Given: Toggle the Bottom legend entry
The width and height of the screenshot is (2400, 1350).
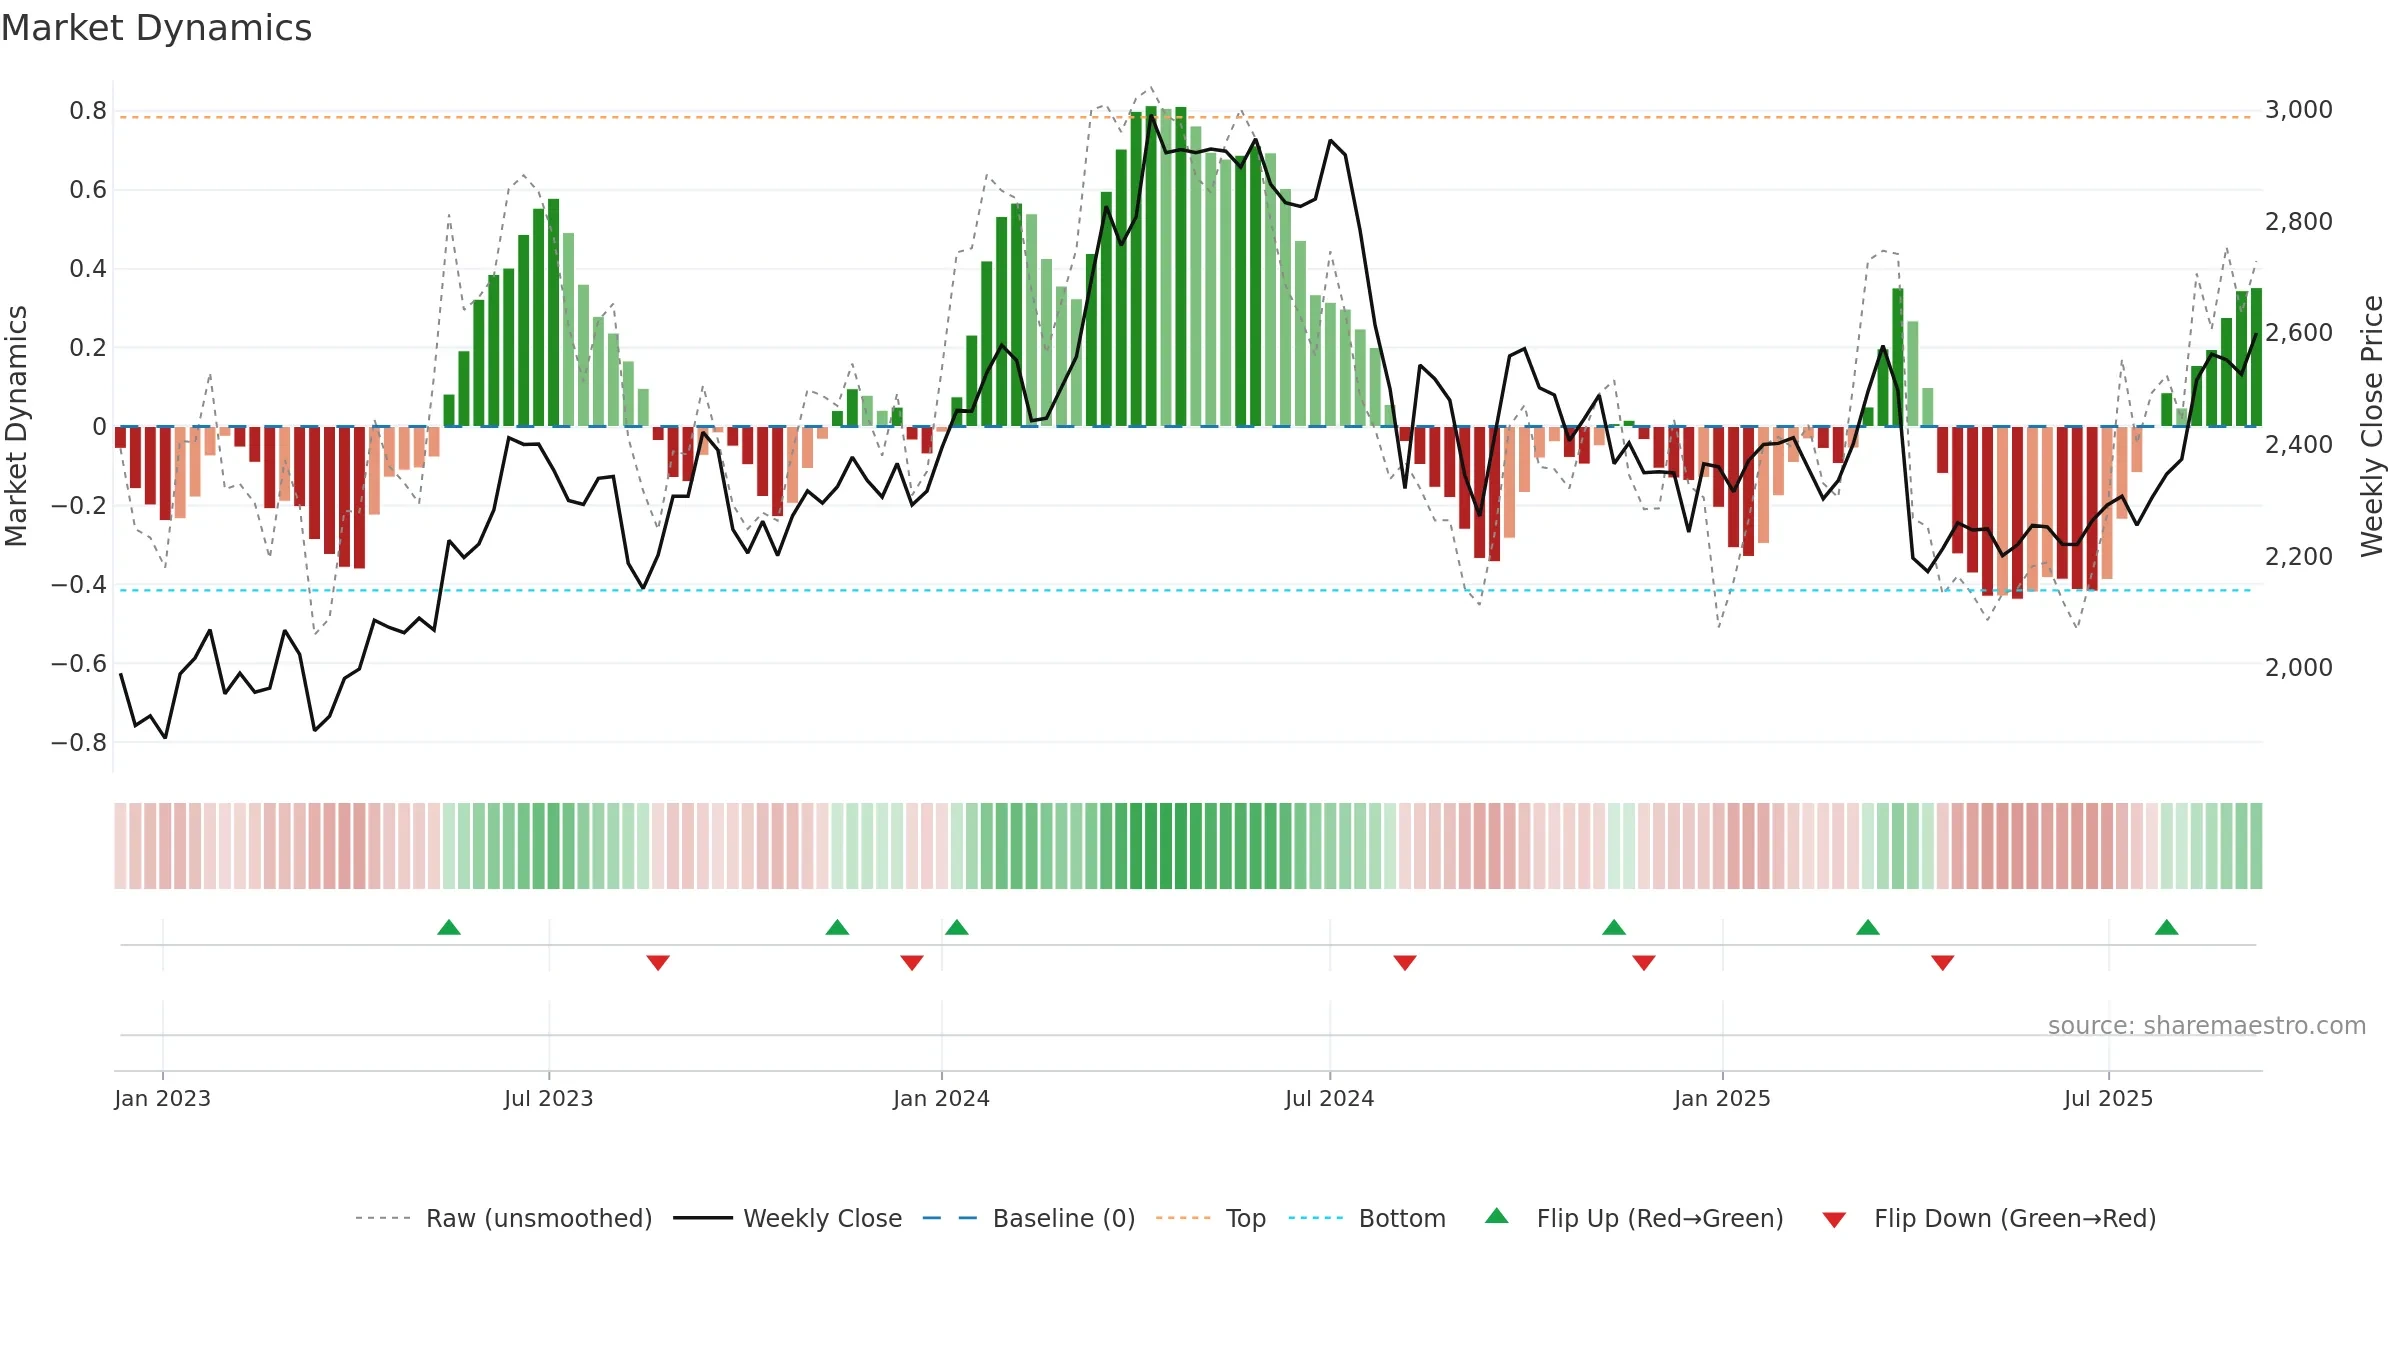Looking at the screenshot, I should (x=1367, y=1218).
